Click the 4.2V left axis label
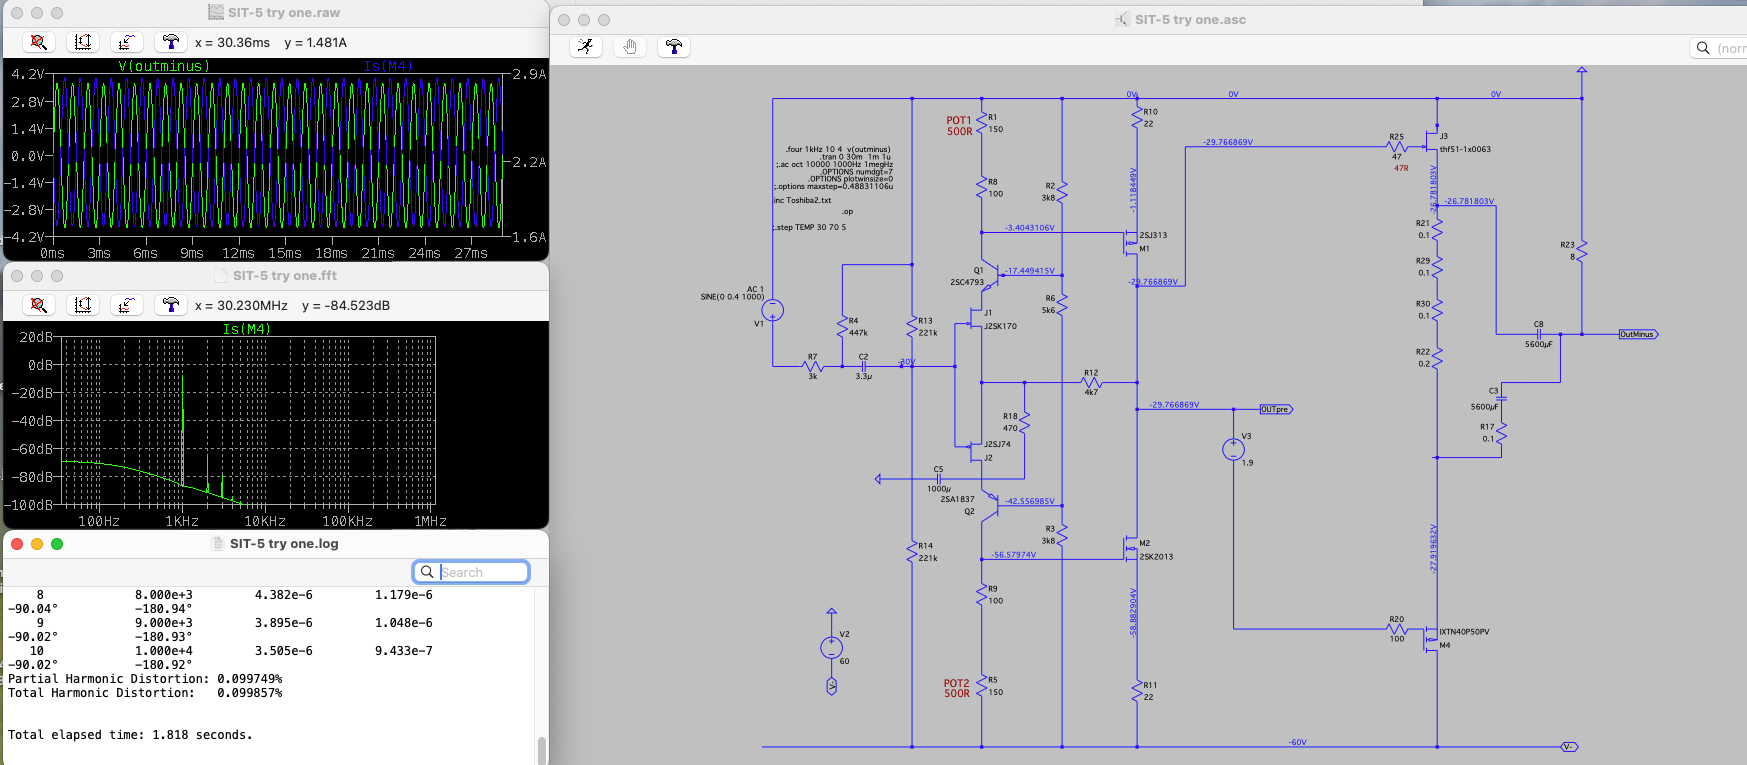The height and width of the screenshot is (765, 1747). coord(27,74)
